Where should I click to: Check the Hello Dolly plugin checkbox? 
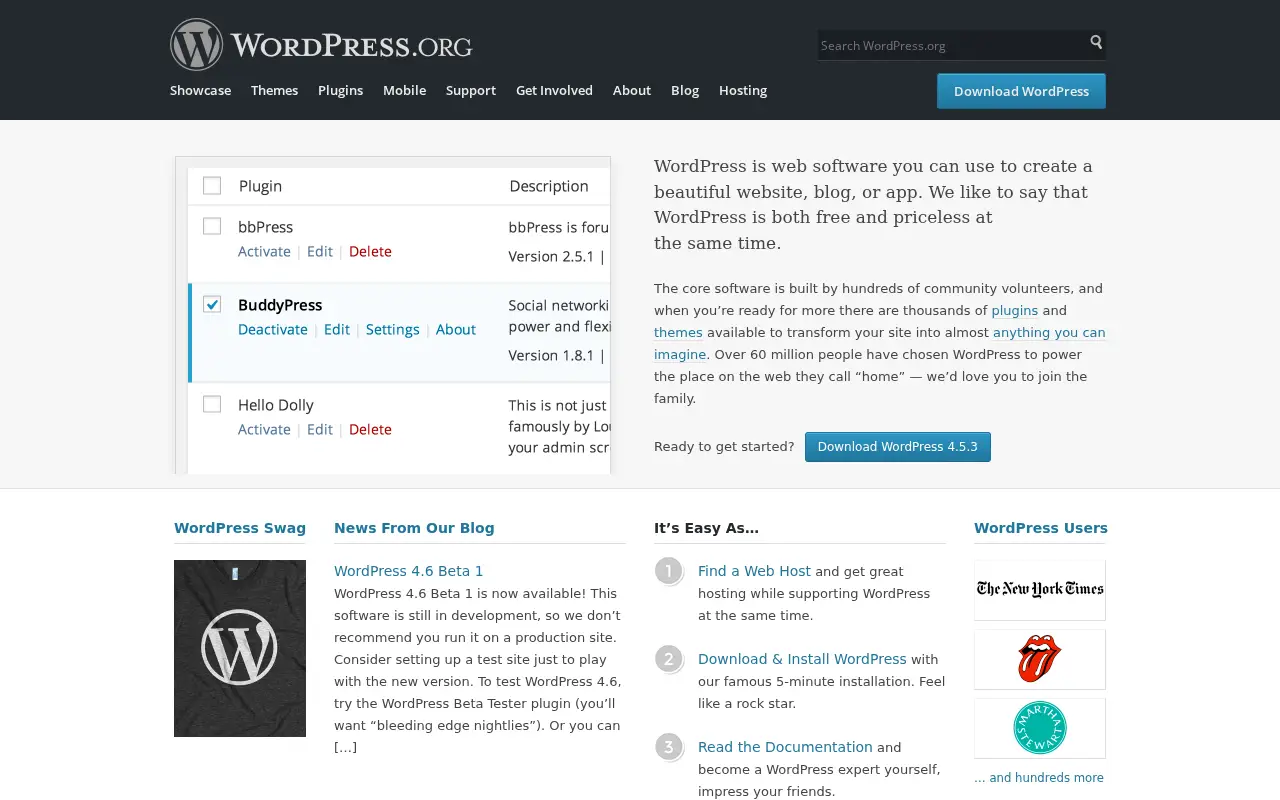pos(212,404)
